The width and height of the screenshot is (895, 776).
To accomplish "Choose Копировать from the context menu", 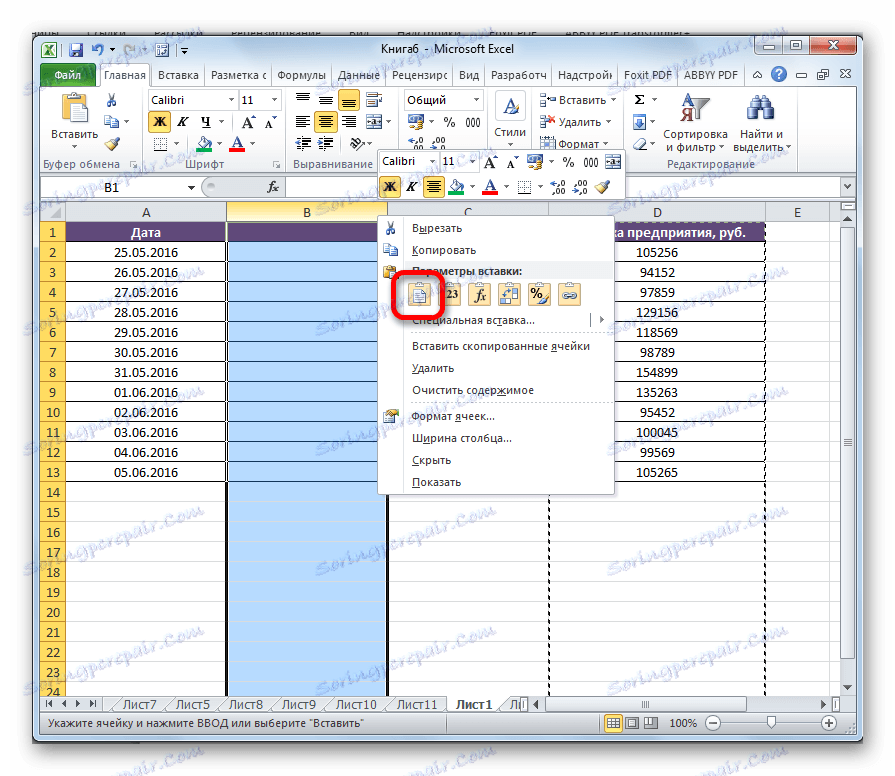I will pyautogui.click(x=444, y=250).
